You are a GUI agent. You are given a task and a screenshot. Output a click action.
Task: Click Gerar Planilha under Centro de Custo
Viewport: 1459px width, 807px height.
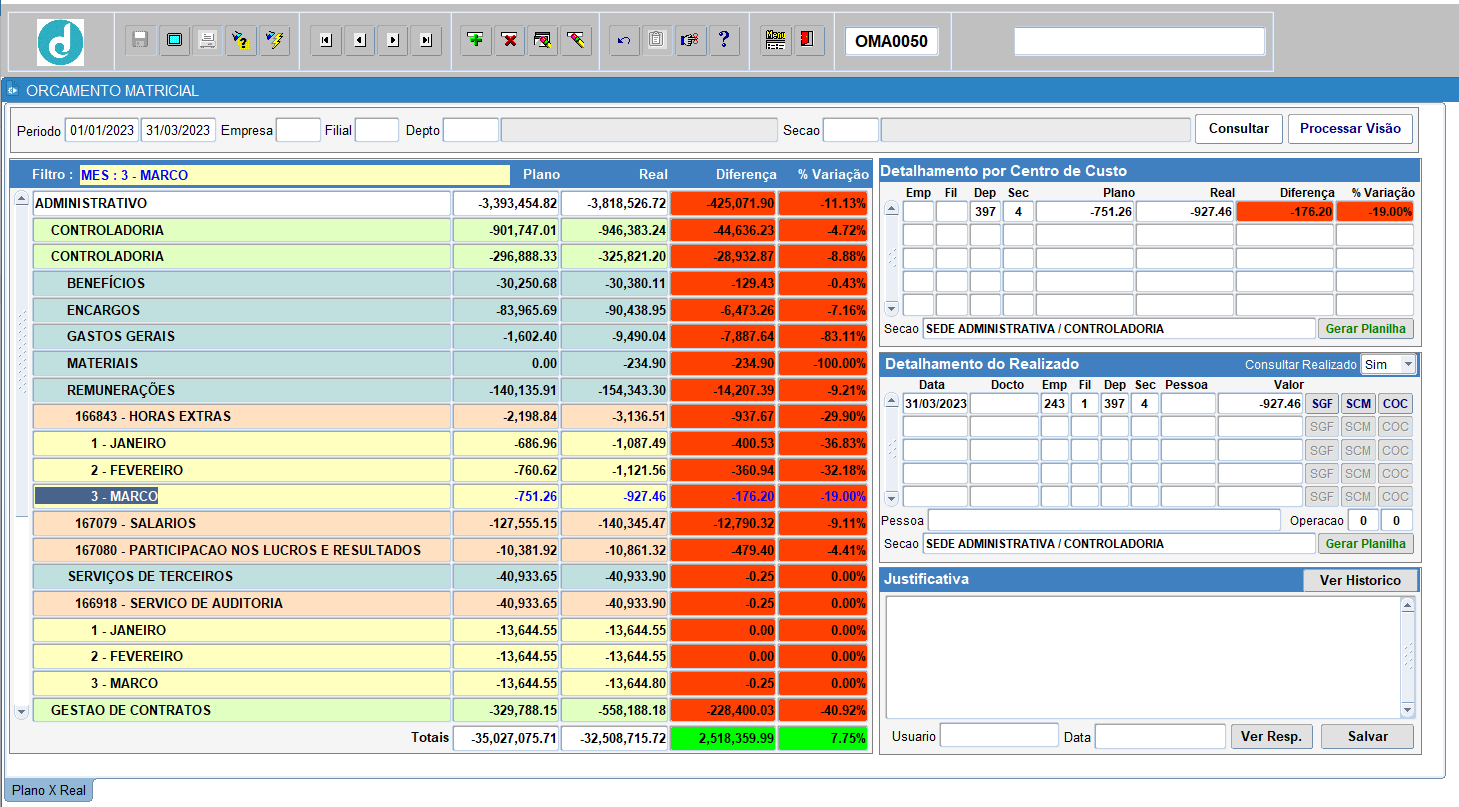(1366, 328)
